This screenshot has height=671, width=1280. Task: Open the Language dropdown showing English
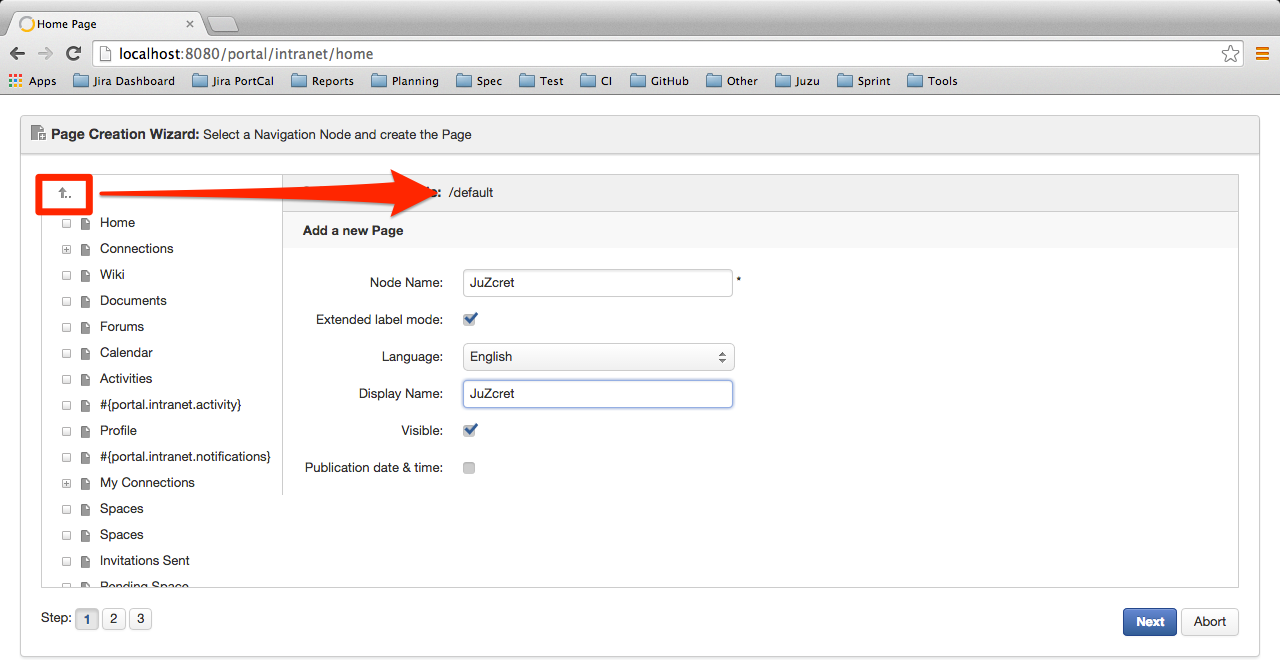coord(599,357)
